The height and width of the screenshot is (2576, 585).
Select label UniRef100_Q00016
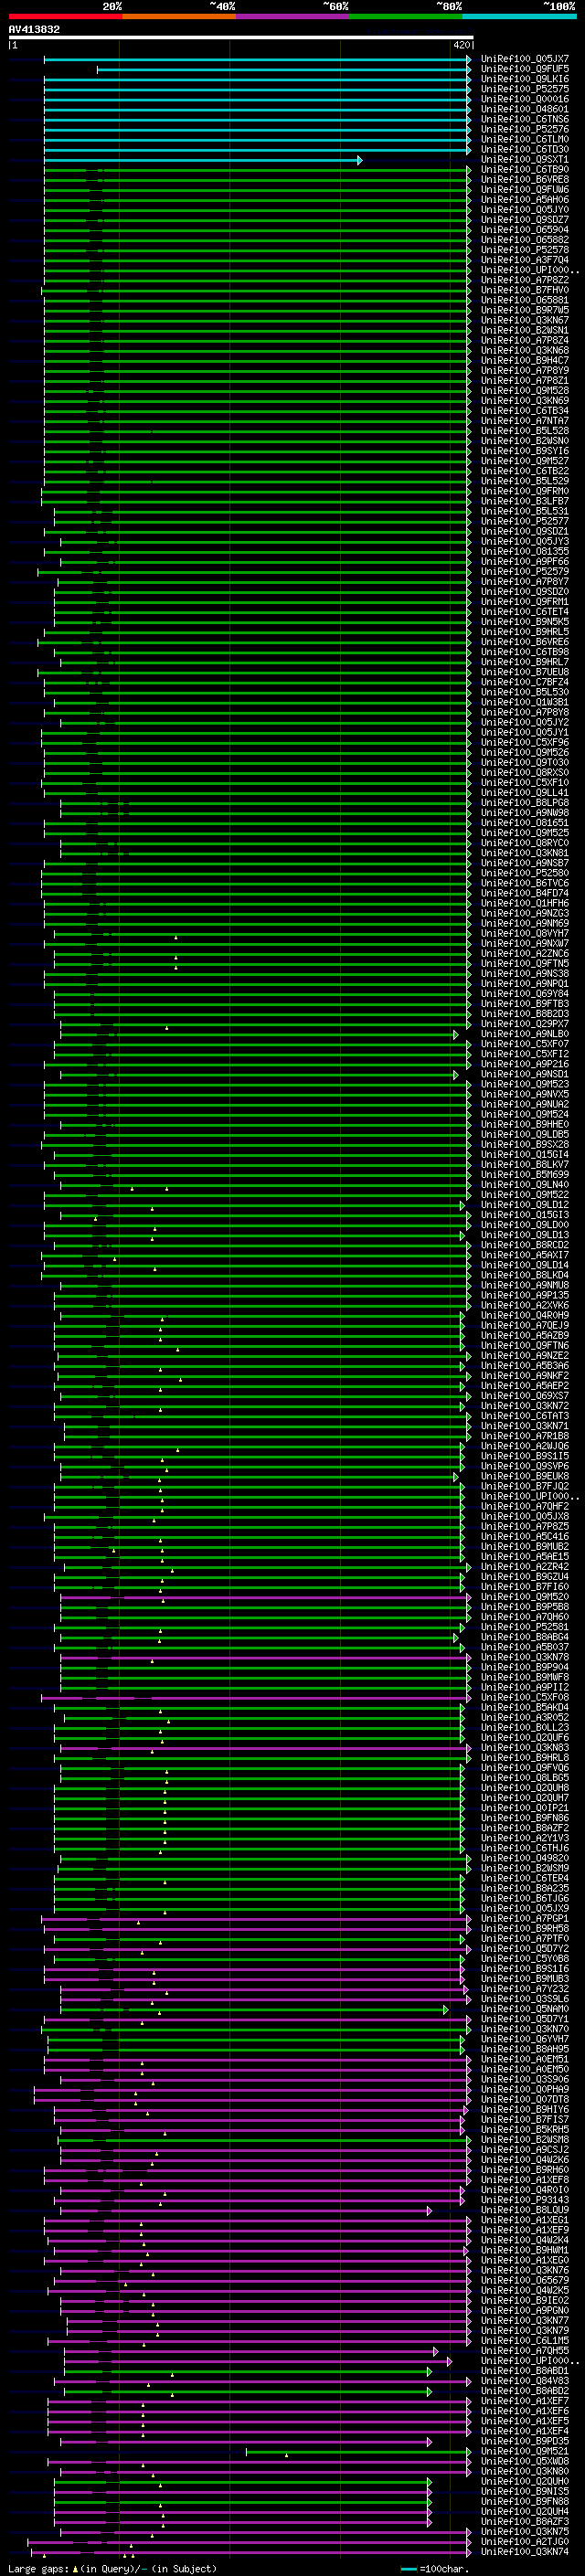(524, 99)
